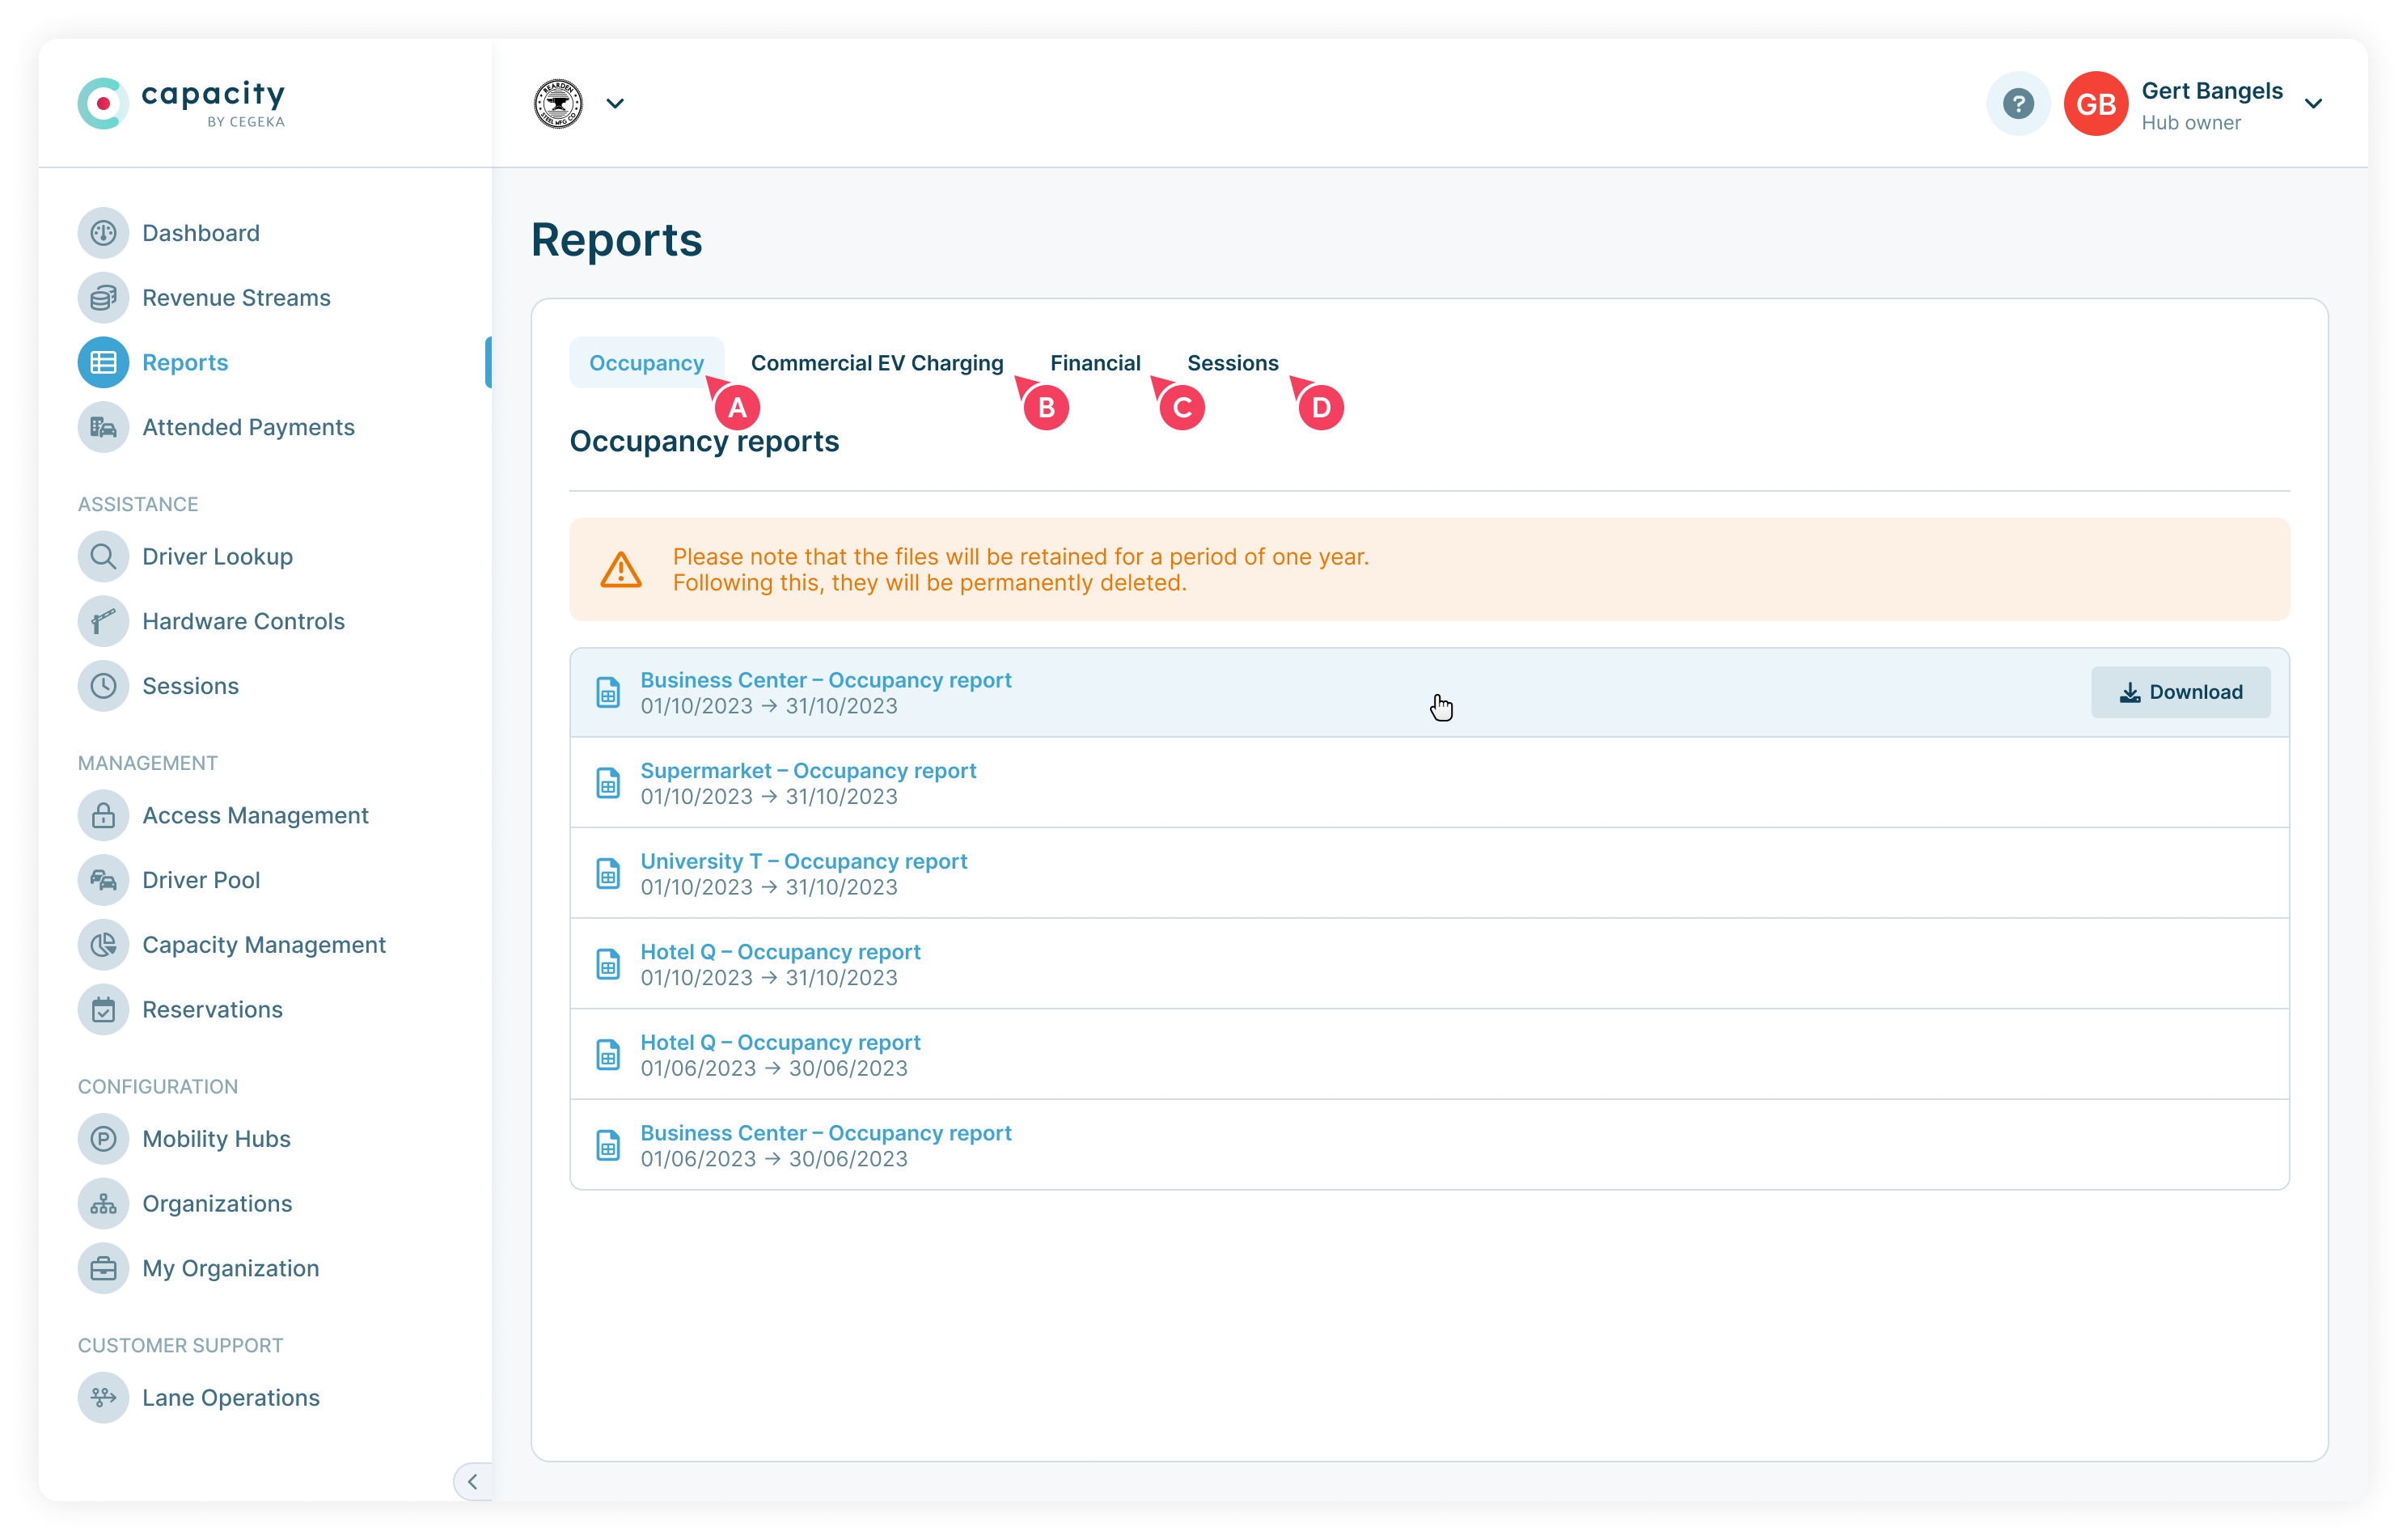Switch to the Commercial EV Charging tab
Screen dimensions: 2407x1540
click(878, 363)
